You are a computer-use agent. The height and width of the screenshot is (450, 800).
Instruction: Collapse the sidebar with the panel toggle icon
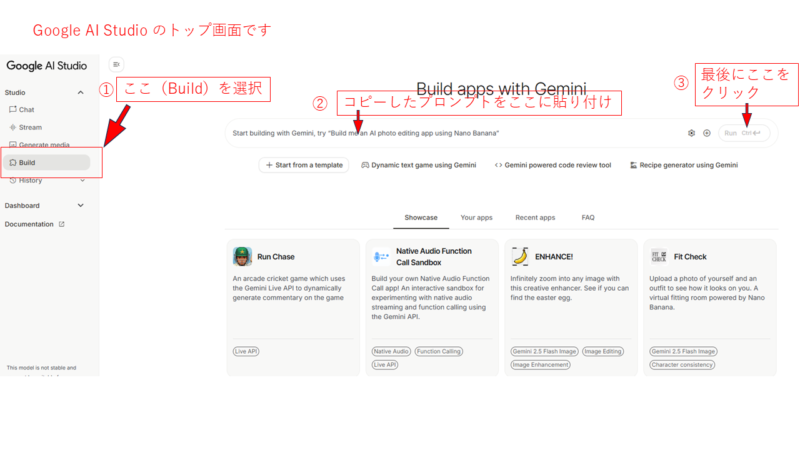[x=117, y=64]
